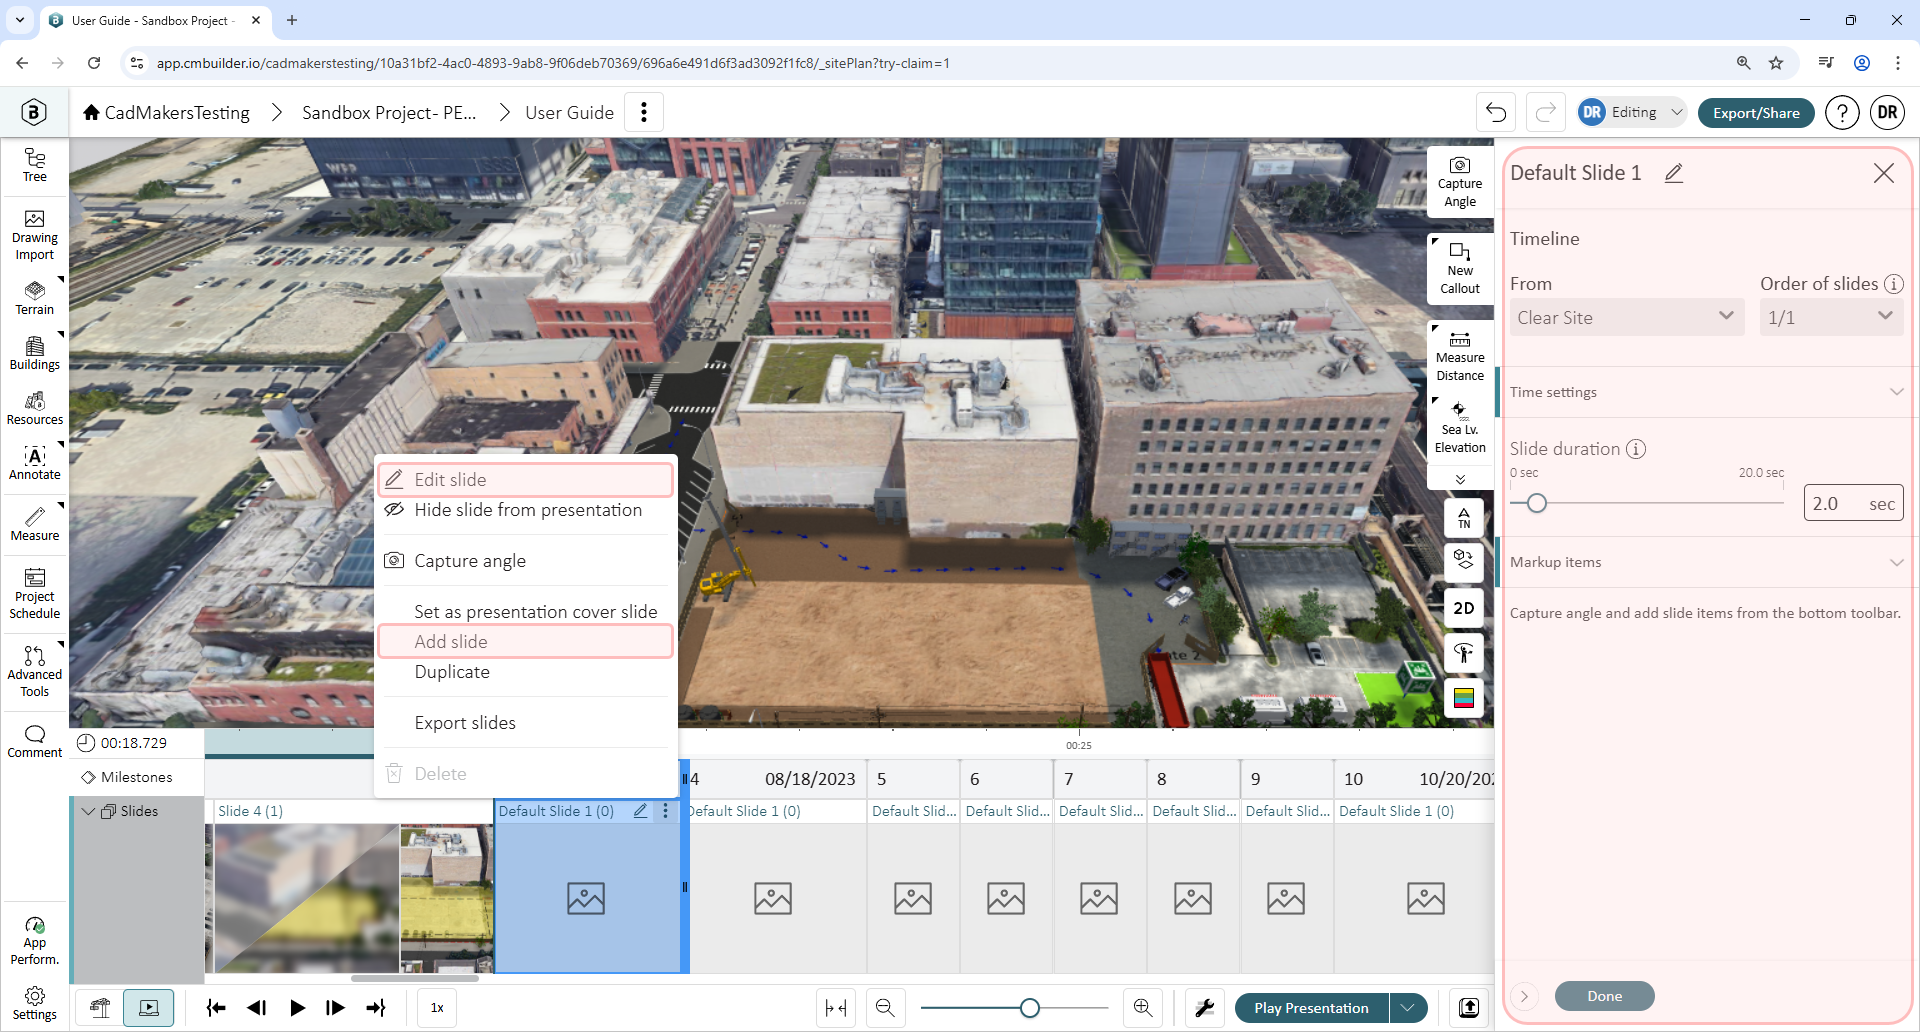Open the Buildings tool

[35, 353]
